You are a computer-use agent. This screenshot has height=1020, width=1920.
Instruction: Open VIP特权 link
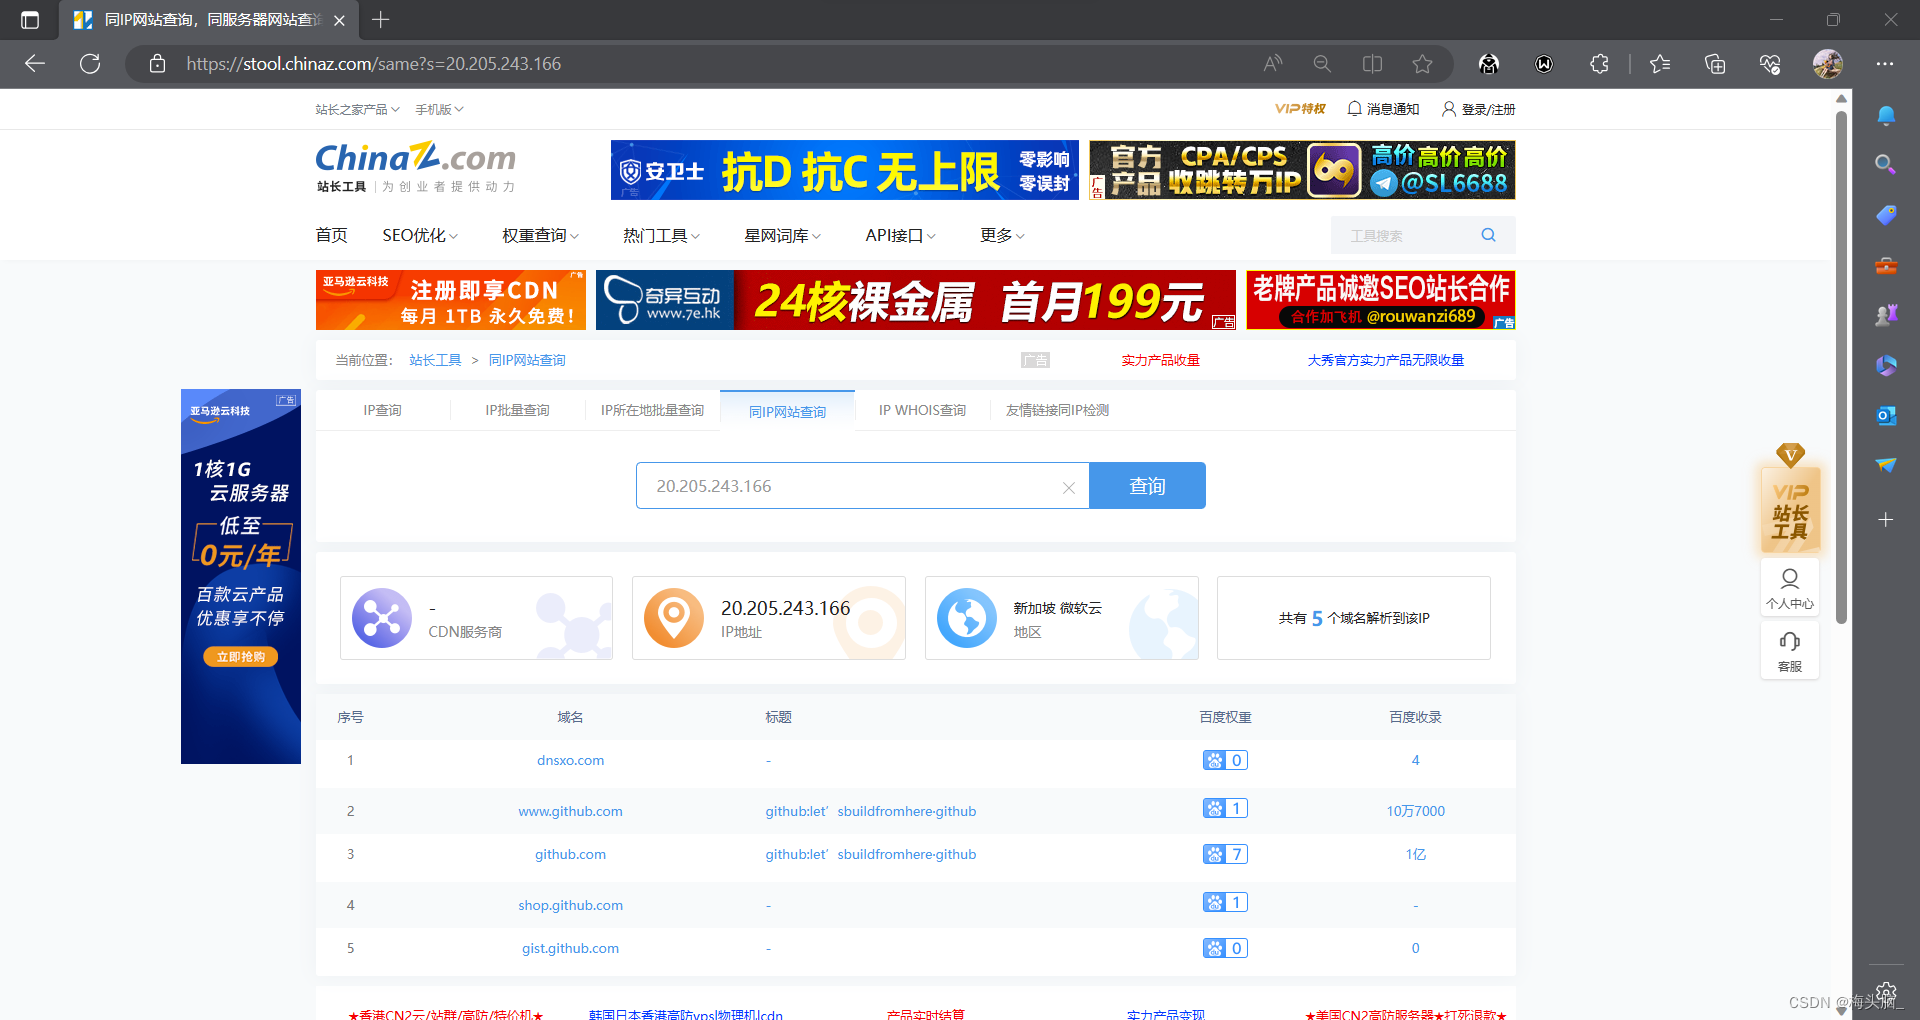point(1300,109)
